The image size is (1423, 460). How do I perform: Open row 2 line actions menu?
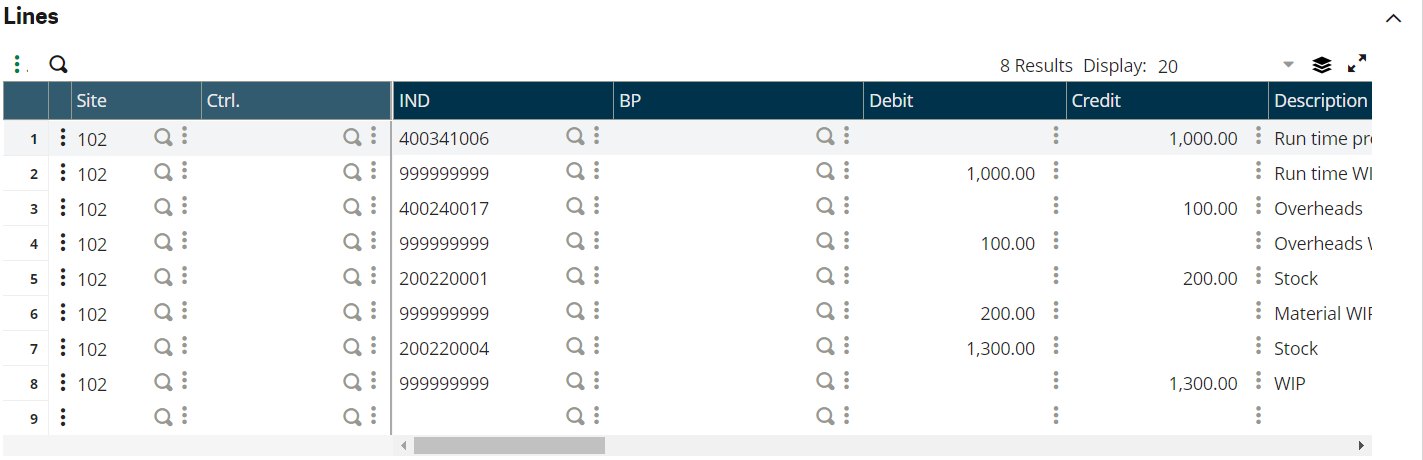click(x=63, y=173)
